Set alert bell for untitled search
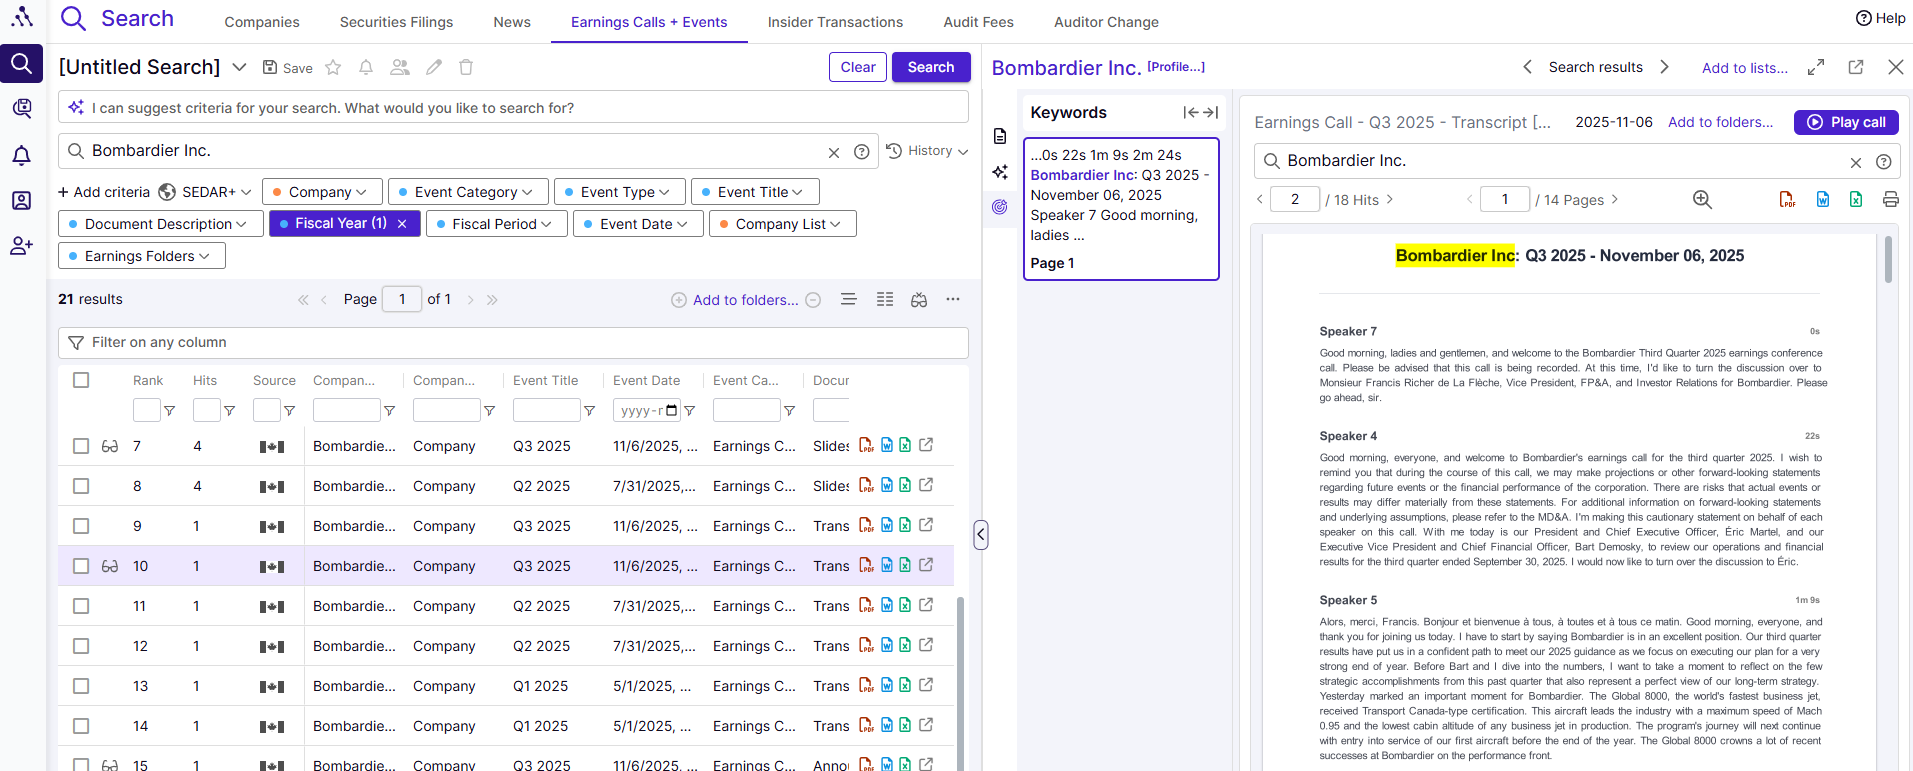This screenshot has height=771, width=1913. point(366,67)
